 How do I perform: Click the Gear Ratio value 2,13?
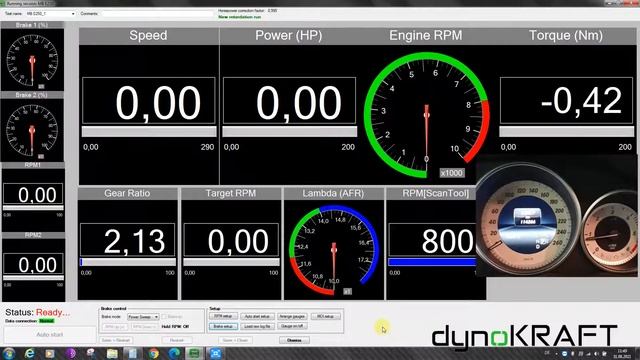(127, 240)
